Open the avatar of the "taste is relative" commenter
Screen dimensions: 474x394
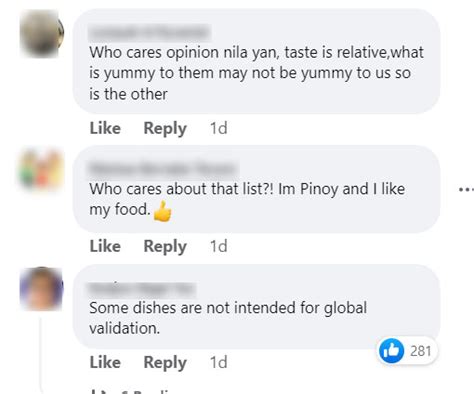point(41,33)
